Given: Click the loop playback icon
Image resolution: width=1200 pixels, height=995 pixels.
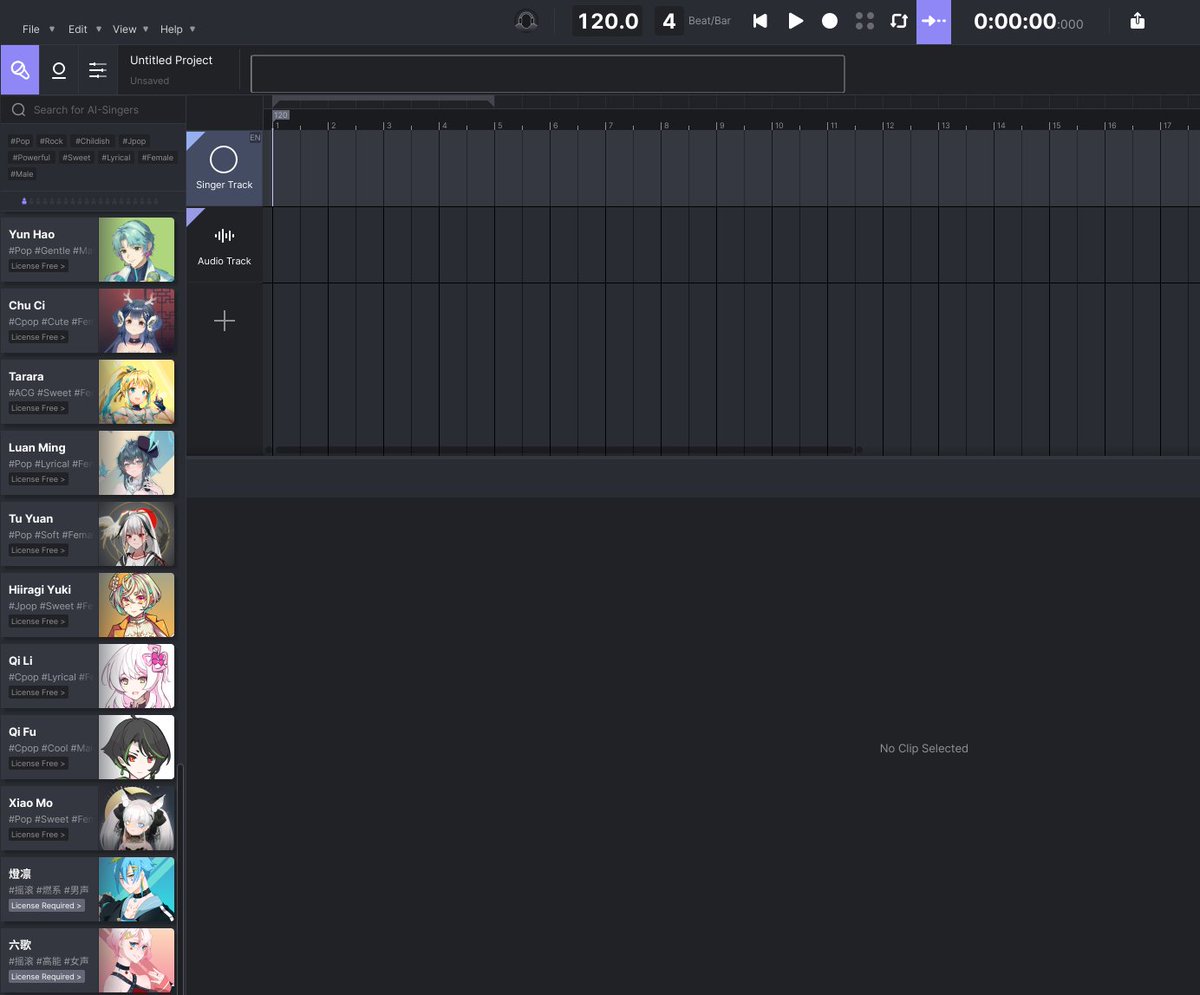Looking at the screenshot, I should [x=898, y=20].
